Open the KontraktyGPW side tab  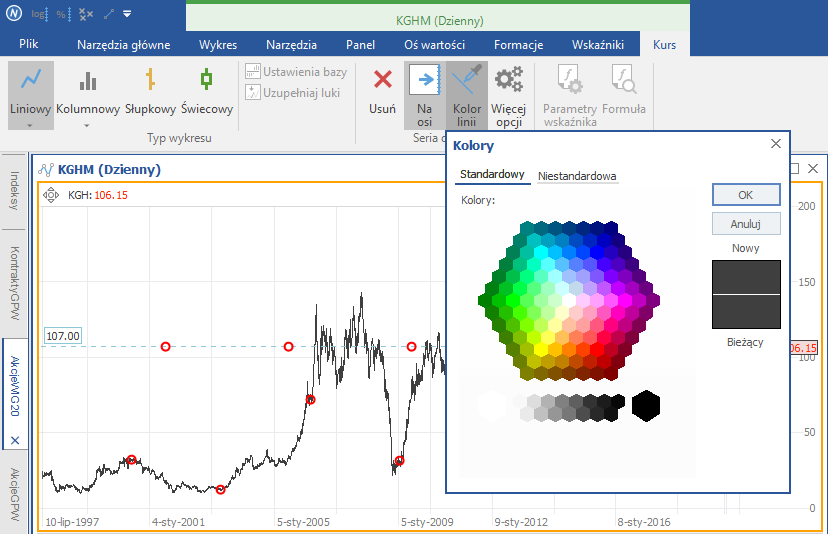click(x=14, y=283)
